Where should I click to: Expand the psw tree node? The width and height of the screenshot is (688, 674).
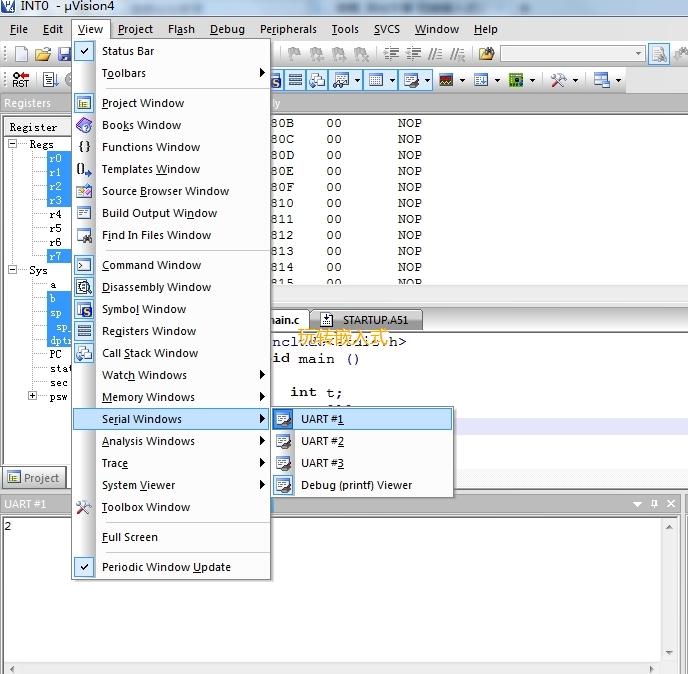pyautogui.click(x=32, y=396)
